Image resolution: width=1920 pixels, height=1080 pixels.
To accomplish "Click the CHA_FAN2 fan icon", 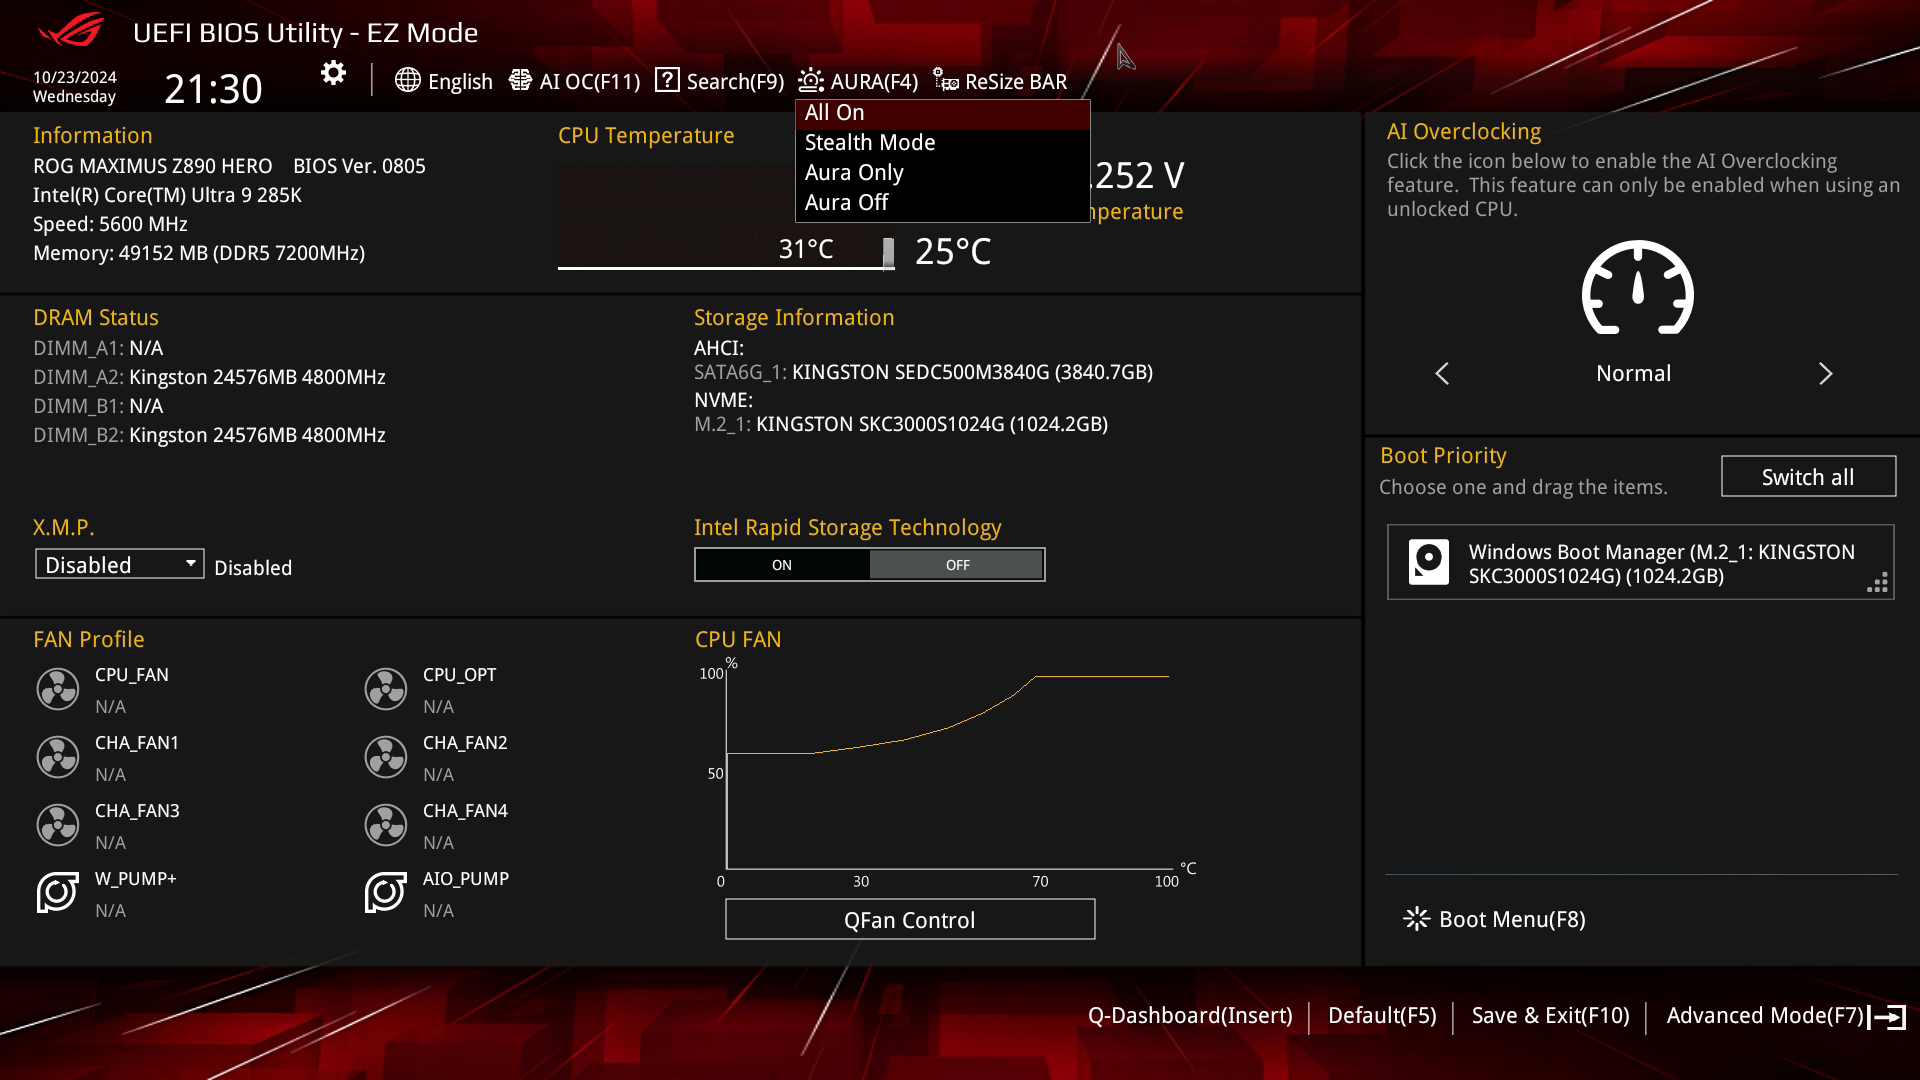I will [x=386, y=757].
